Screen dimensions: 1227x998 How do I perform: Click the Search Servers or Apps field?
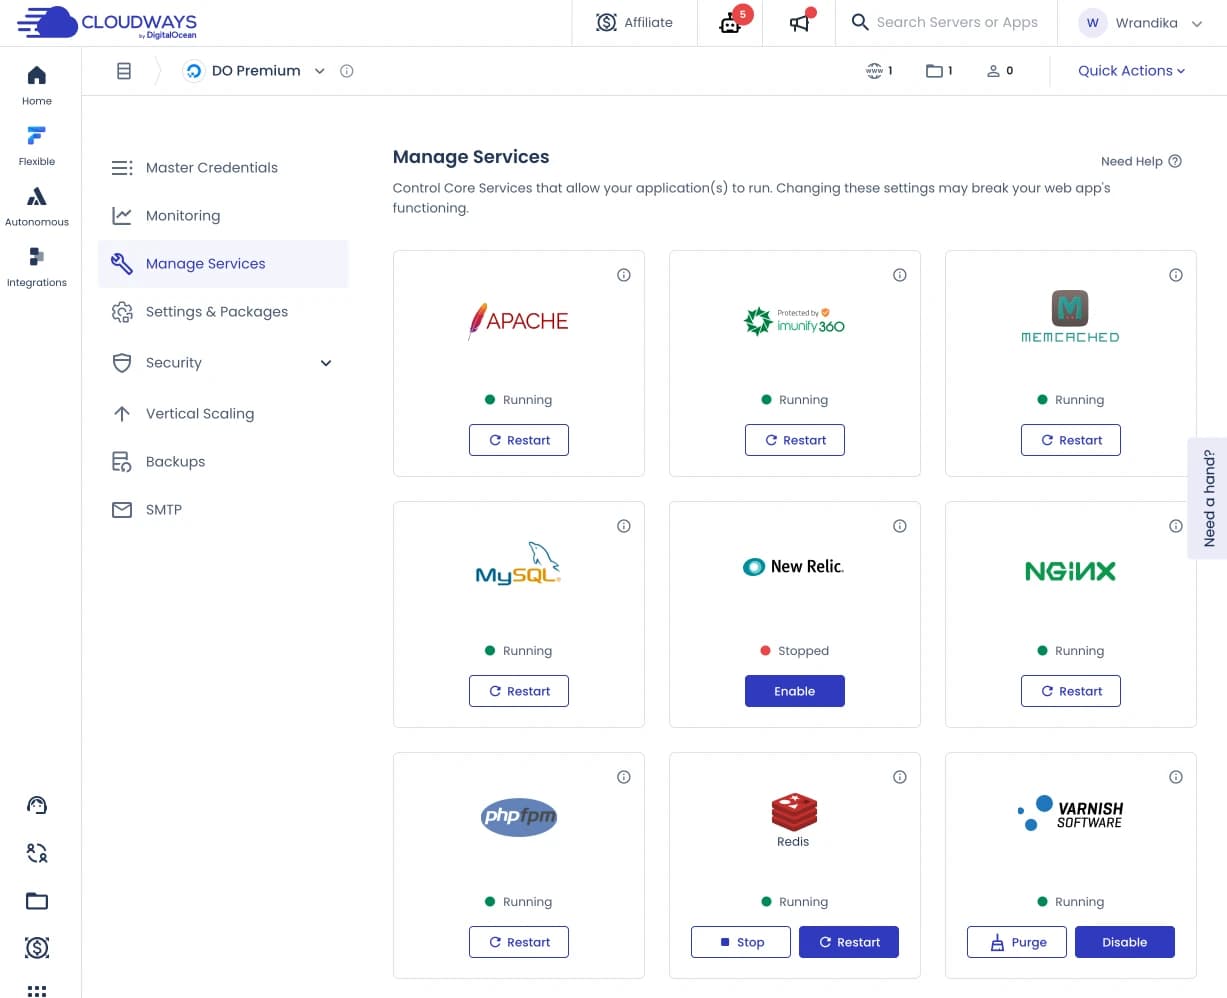coord(956,23)
